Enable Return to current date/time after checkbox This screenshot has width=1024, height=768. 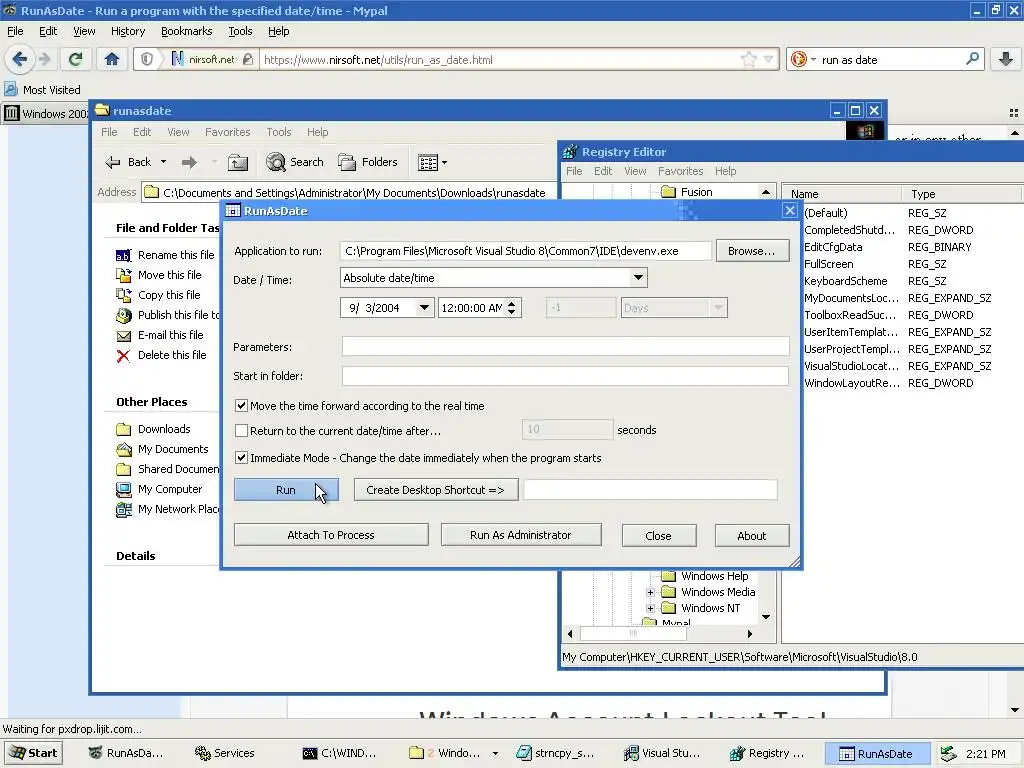pyautogui.click(x=241, y=430)
